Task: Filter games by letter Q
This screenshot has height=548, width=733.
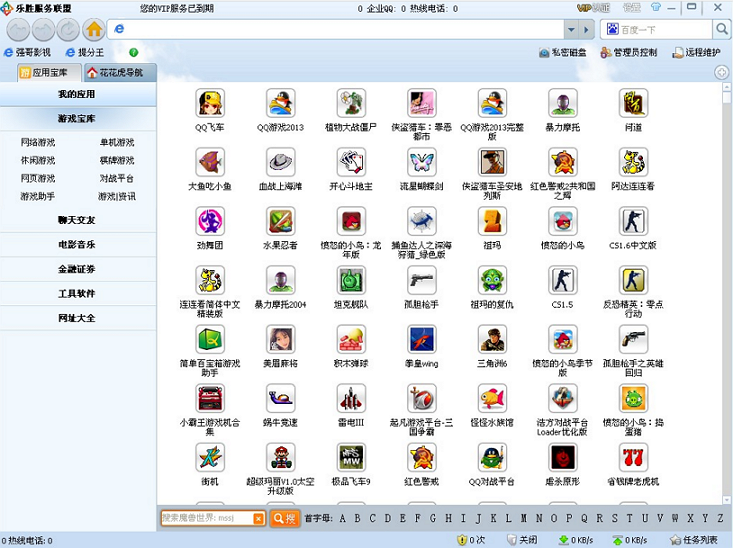Action: point(584,518)
